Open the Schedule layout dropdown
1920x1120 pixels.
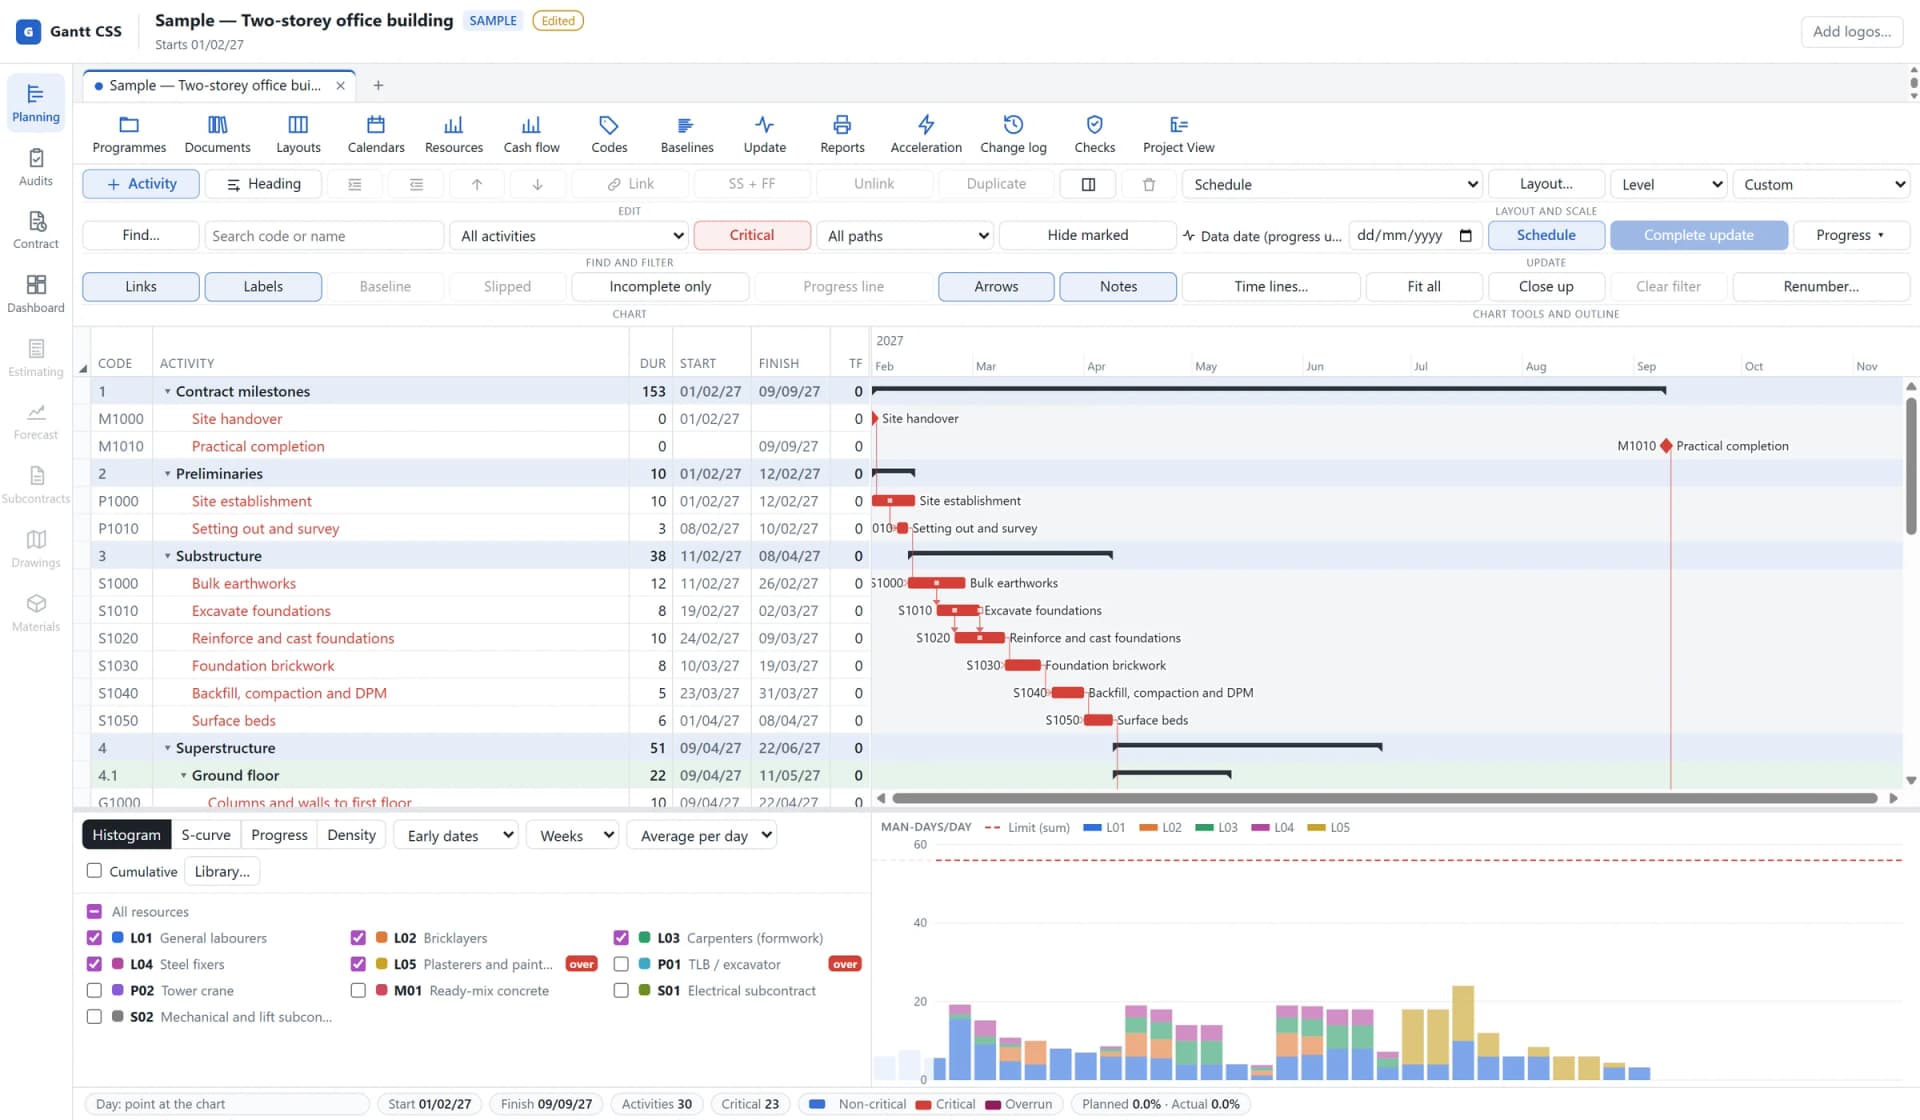[x=1333, y=184]
